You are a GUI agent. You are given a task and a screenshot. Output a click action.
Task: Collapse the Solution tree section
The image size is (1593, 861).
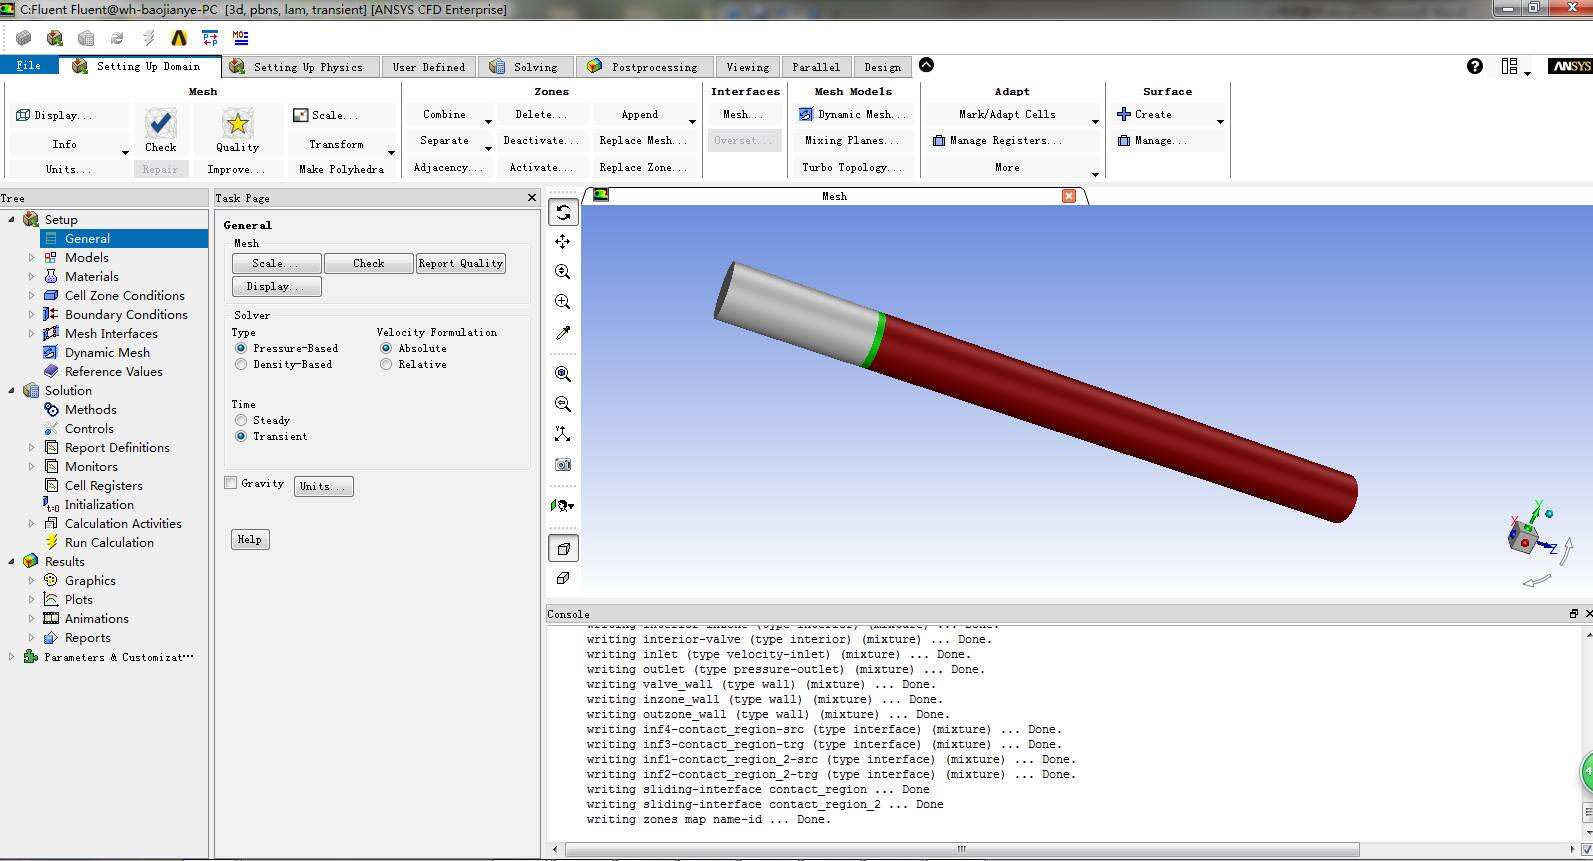[12, 391]
